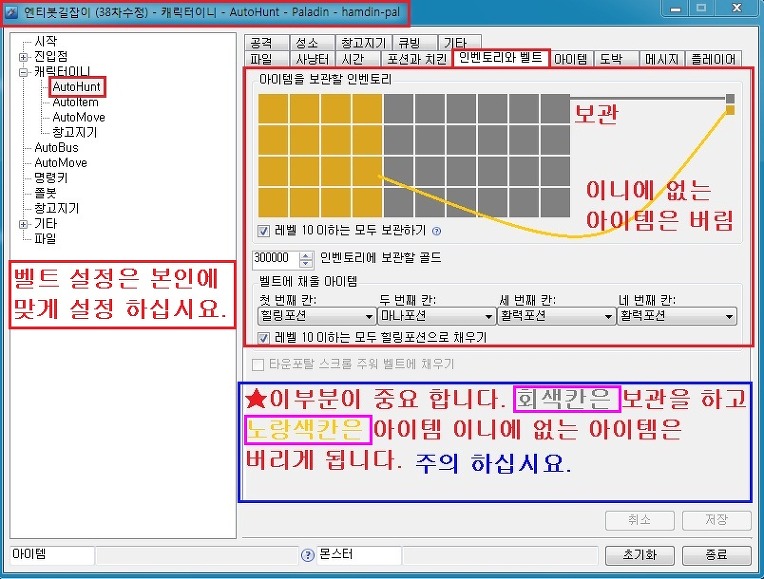Select 창고지기 under 캐릭터이니
The width and height of the screenshot is (764, 579).
click(75, 132)
